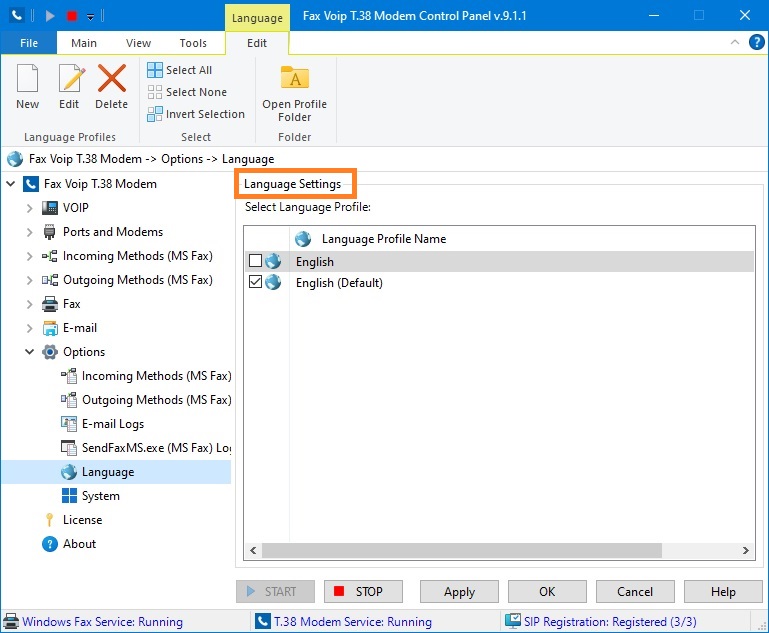Collapse the Fax Voip T.38 Modem root node

(x=10, y=184)
